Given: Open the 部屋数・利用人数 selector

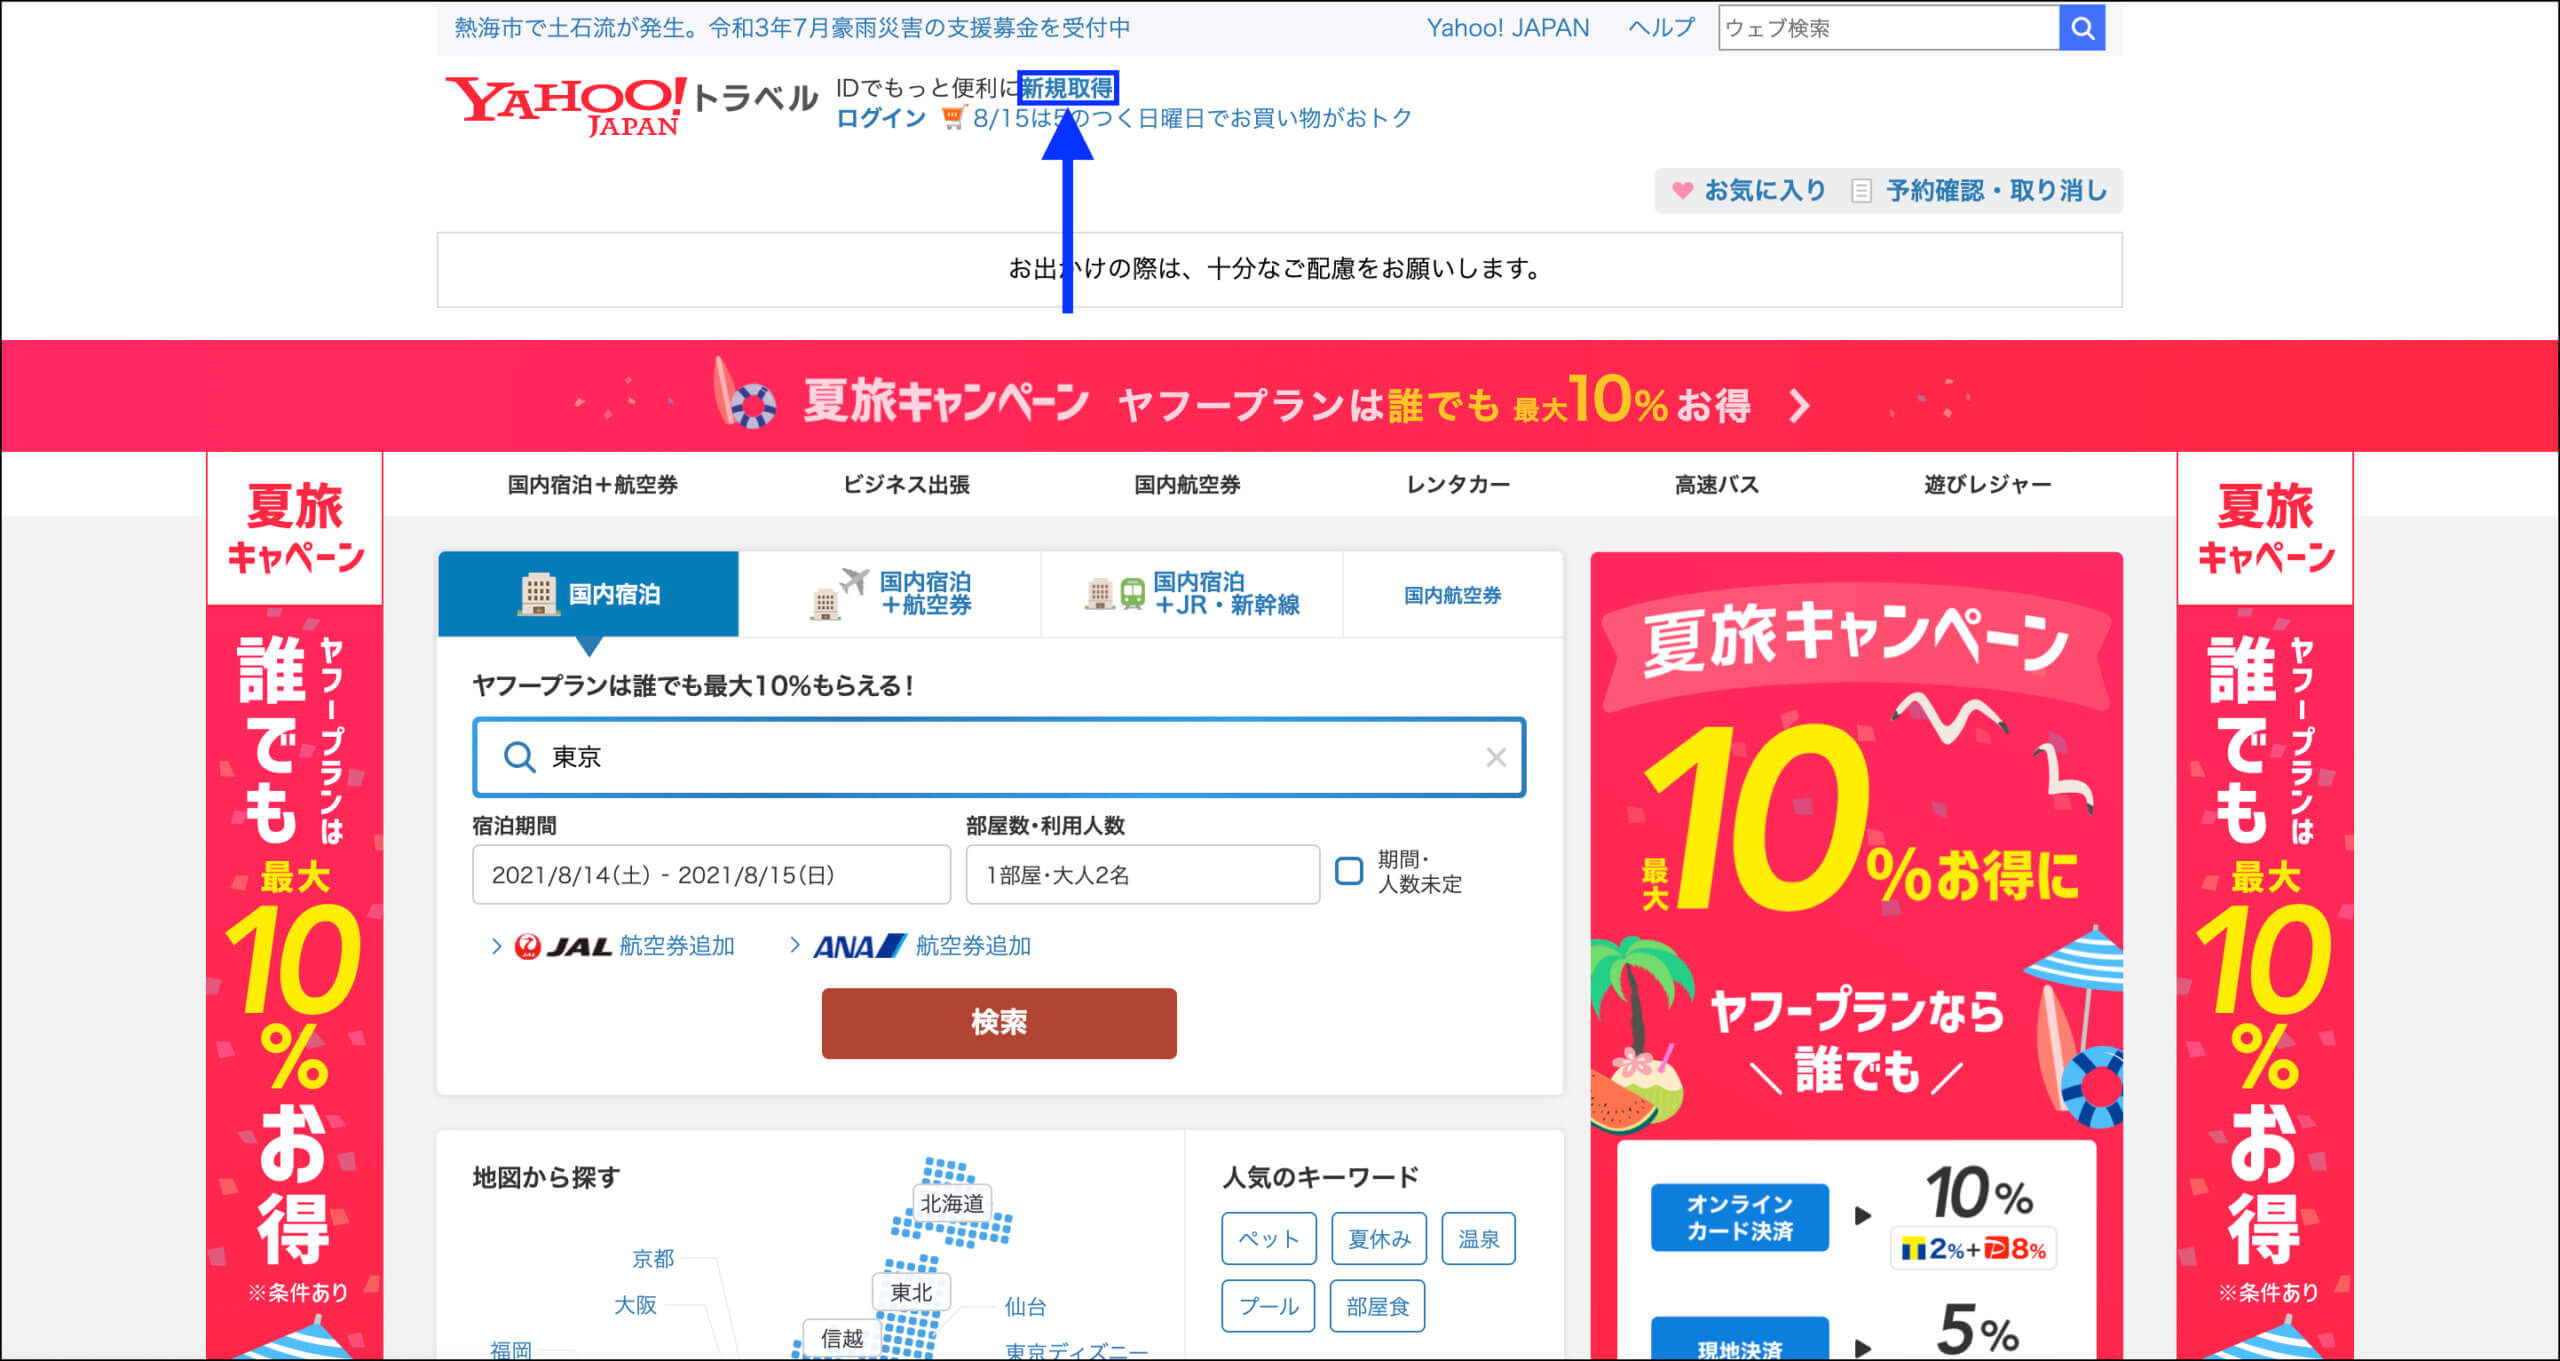Looking at the screenshot, I should tap(1143, 875).
